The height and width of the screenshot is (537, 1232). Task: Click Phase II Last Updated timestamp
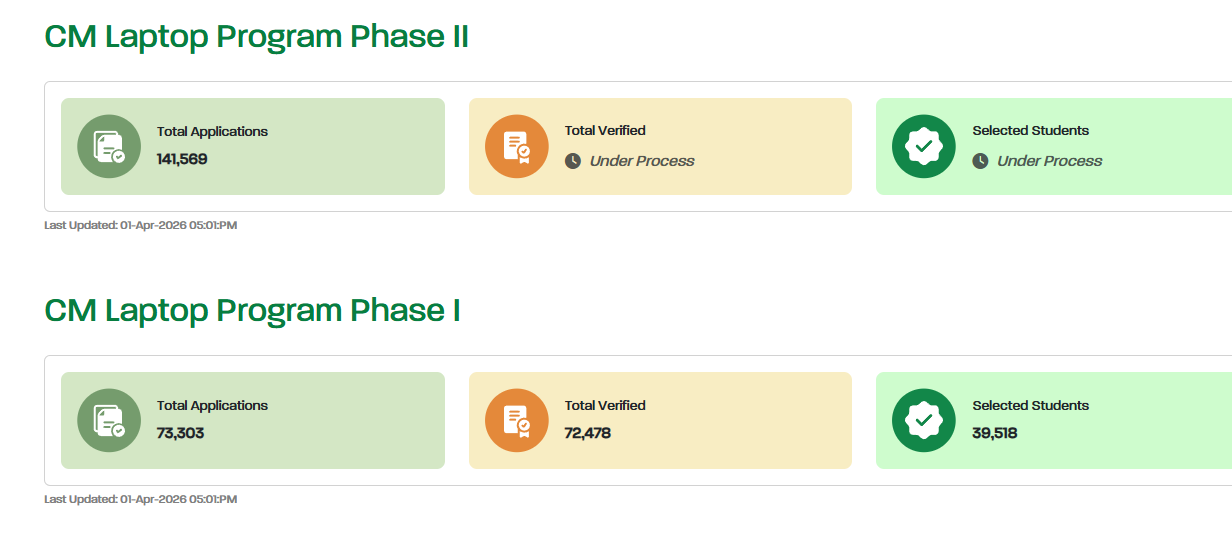point(141,225)
